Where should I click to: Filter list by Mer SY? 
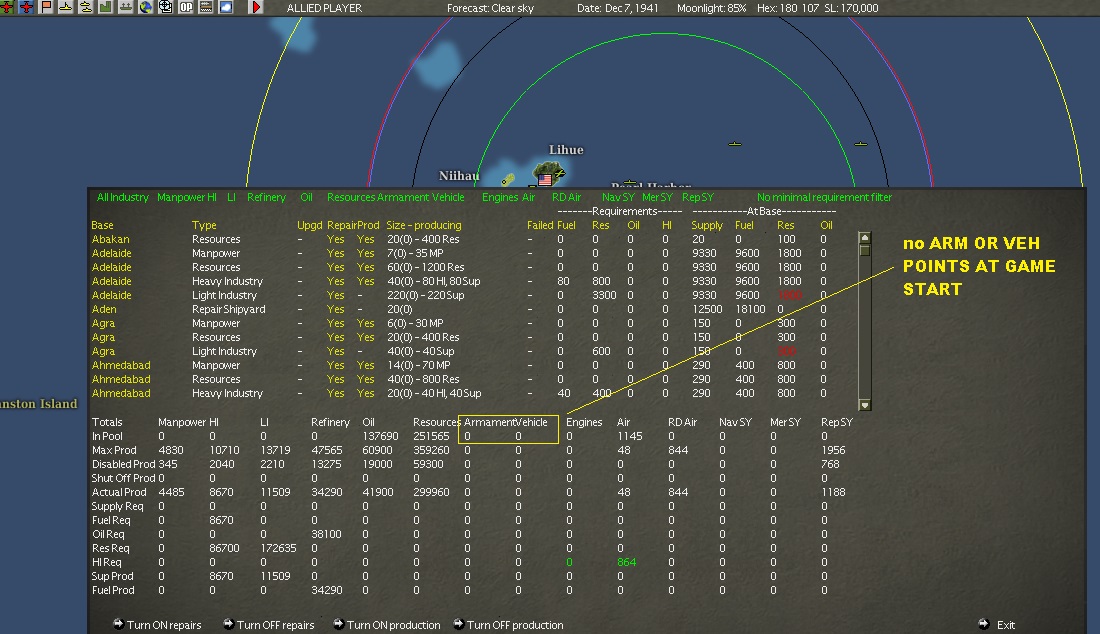[x=657, y=197]
